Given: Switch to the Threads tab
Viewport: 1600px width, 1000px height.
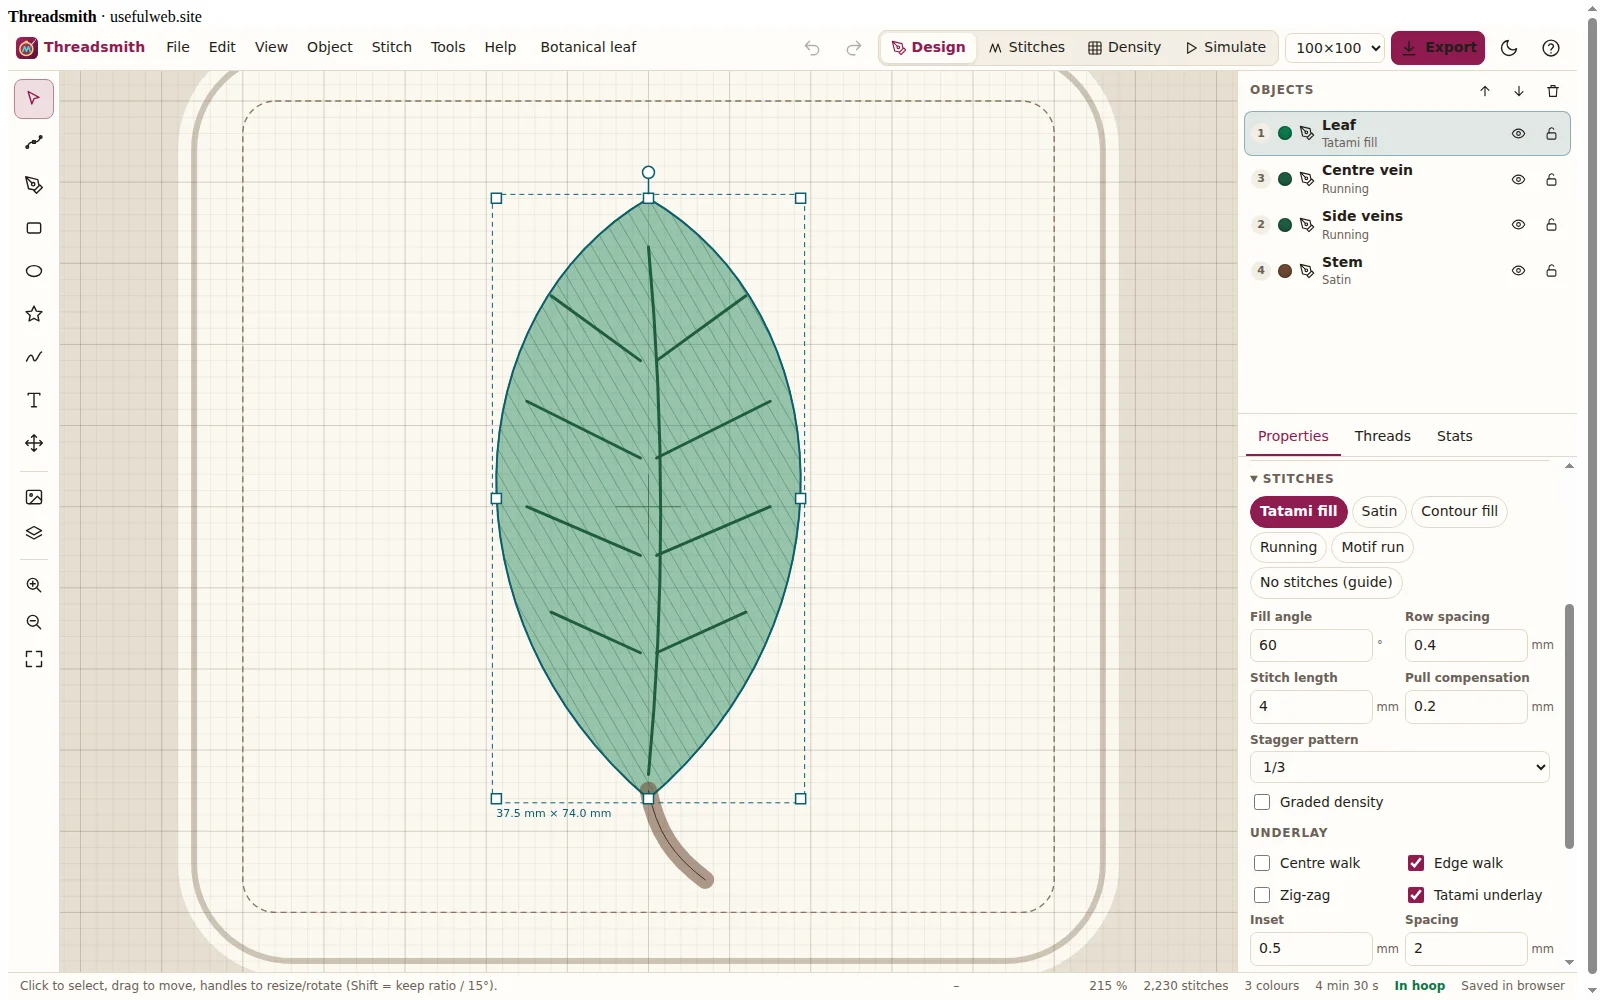Looking at the screenshot, I should click(1382, 436).
